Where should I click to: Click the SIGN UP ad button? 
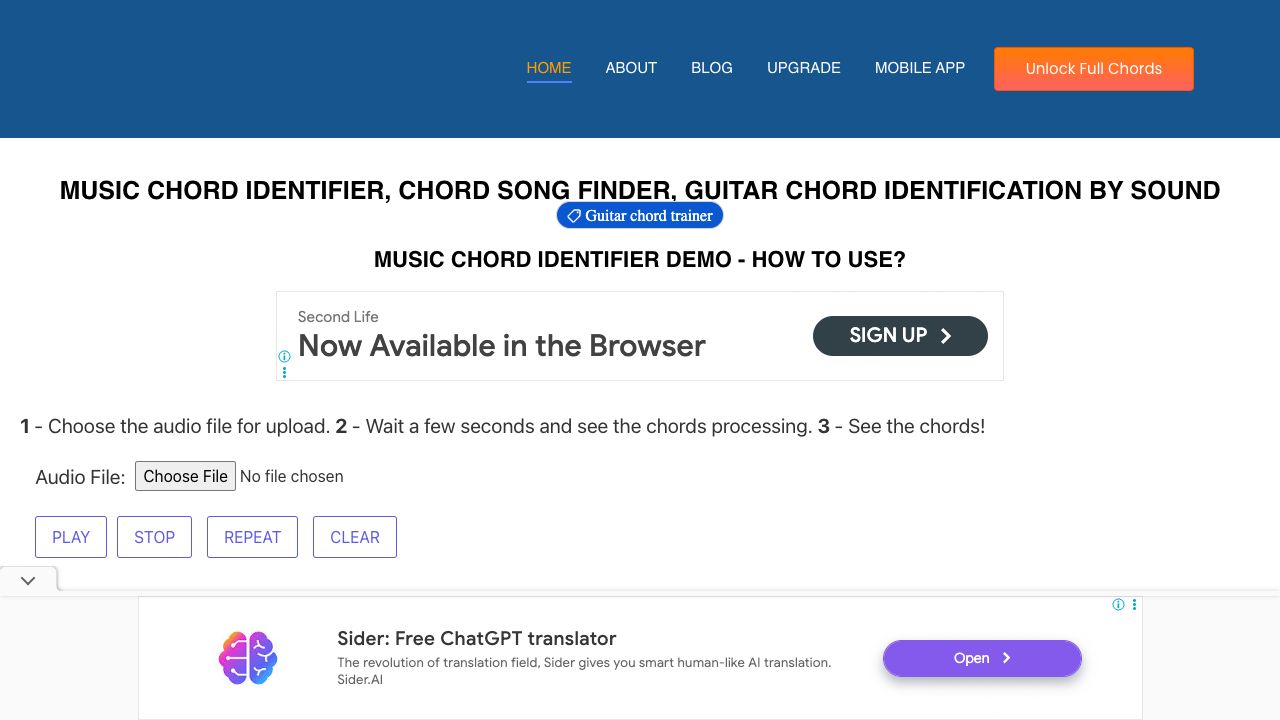(x=900, y=336)
